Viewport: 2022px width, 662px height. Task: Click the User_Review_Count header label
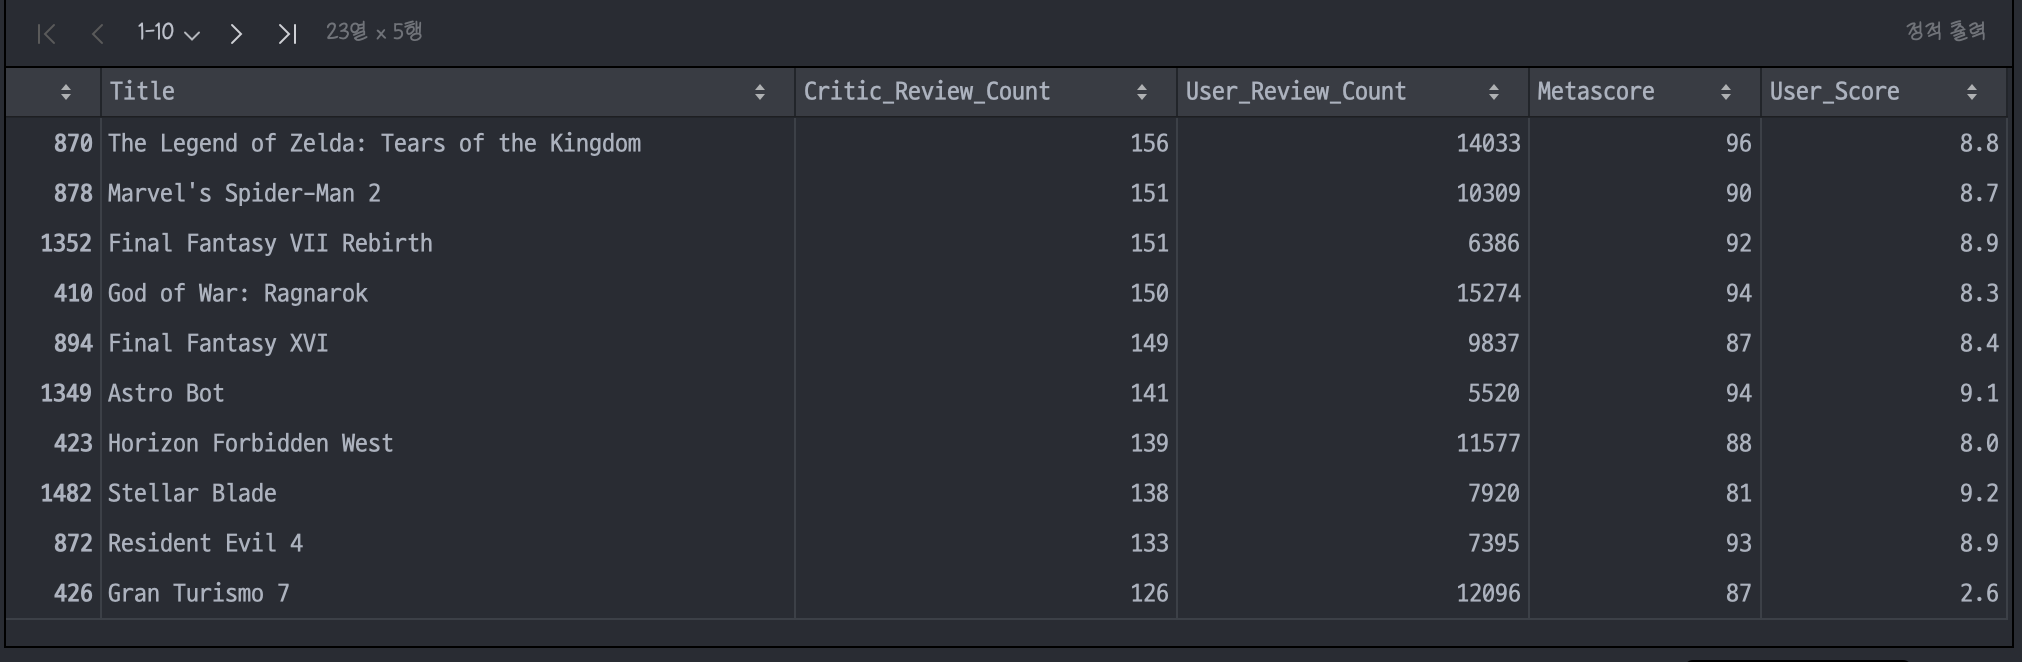(1296, 92)
